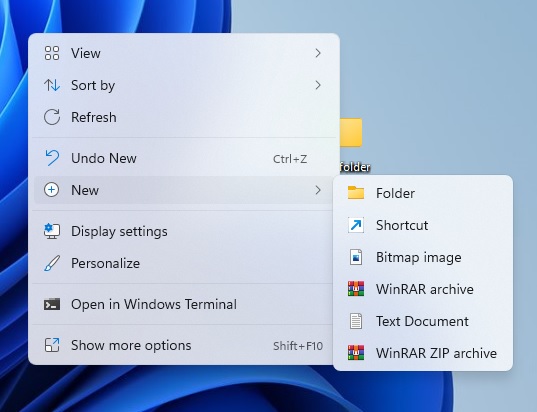The height and width of the screenshot is (412, 537).
Task: Expand the Sort by submenu chevron
Action: [x=318, y=85]
